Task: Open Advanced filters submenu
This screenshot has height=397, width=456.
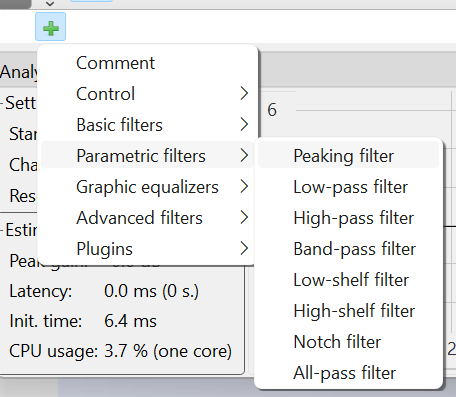Action: [147, 218]
